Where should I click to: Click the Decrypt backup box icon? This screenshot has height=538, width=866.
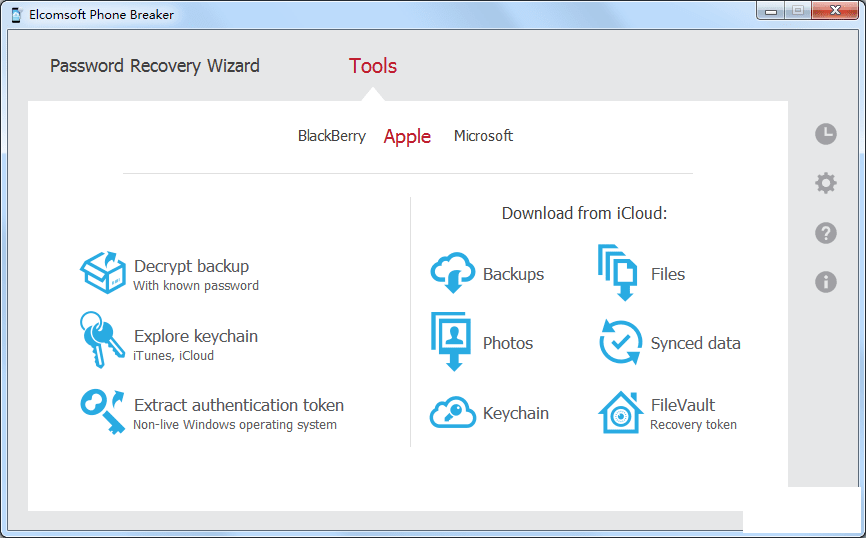[103, 273]
